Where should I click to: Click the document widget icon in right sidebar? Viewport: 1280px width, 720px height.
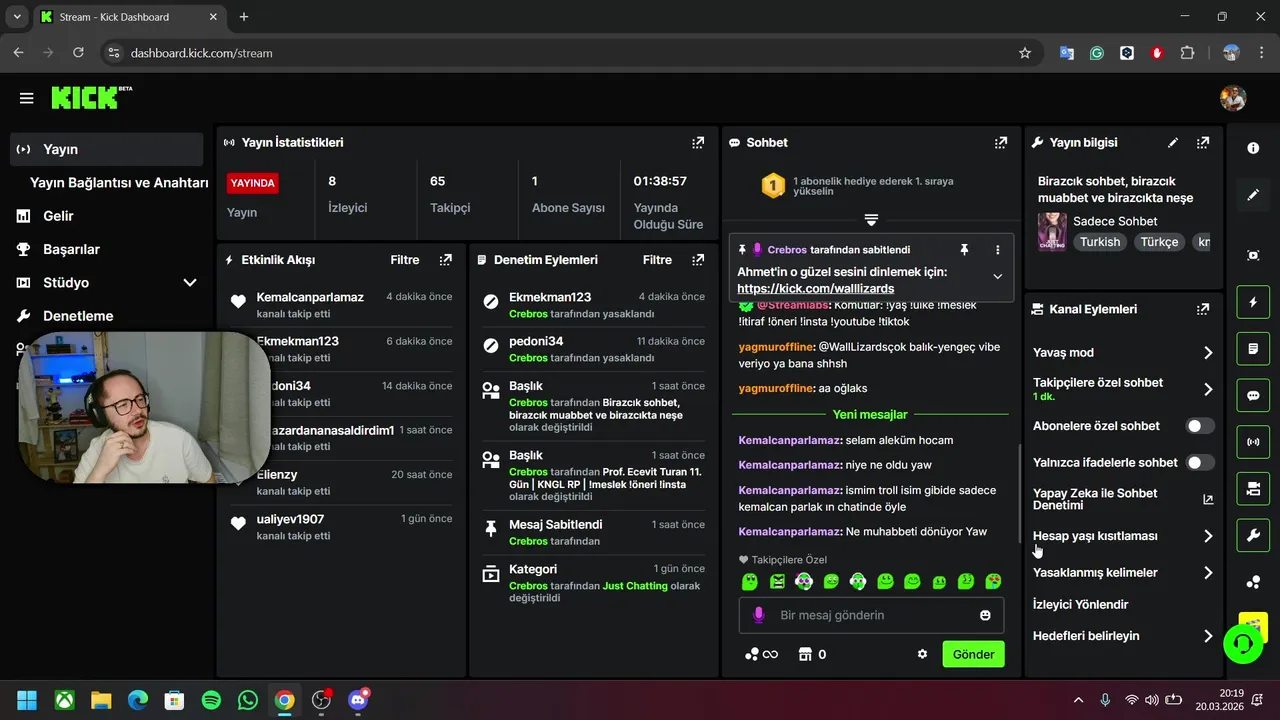click(x=1253, y=349)
